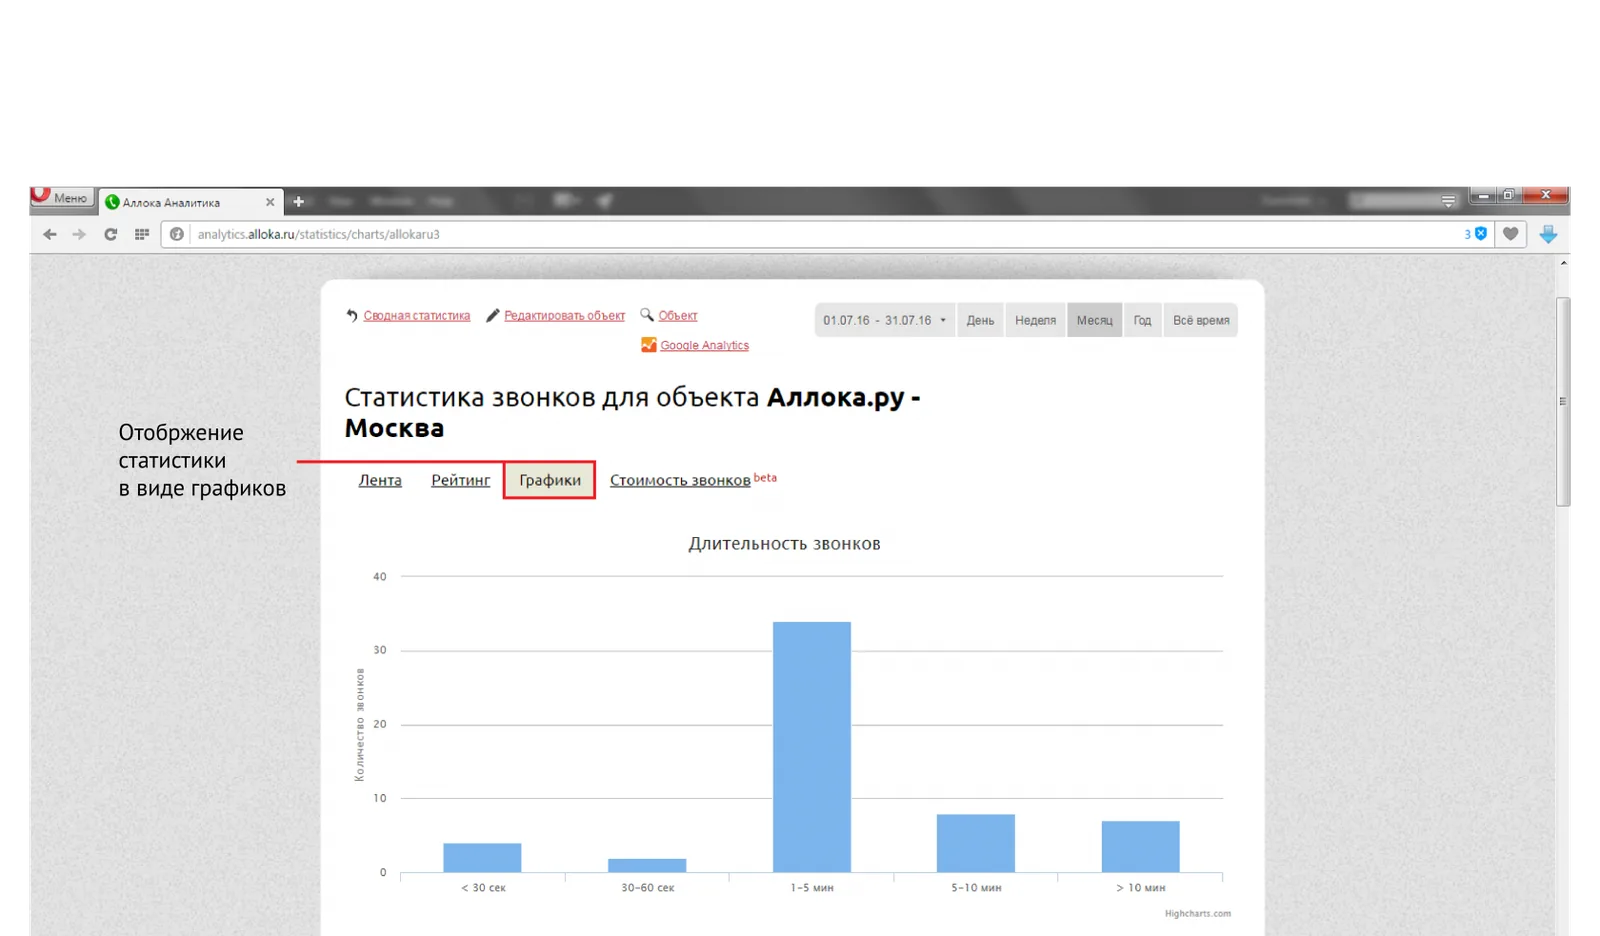This screenshot has height=936, width=1600.
Task: Bookmark page with heart icon
Action: point(1511,234)
